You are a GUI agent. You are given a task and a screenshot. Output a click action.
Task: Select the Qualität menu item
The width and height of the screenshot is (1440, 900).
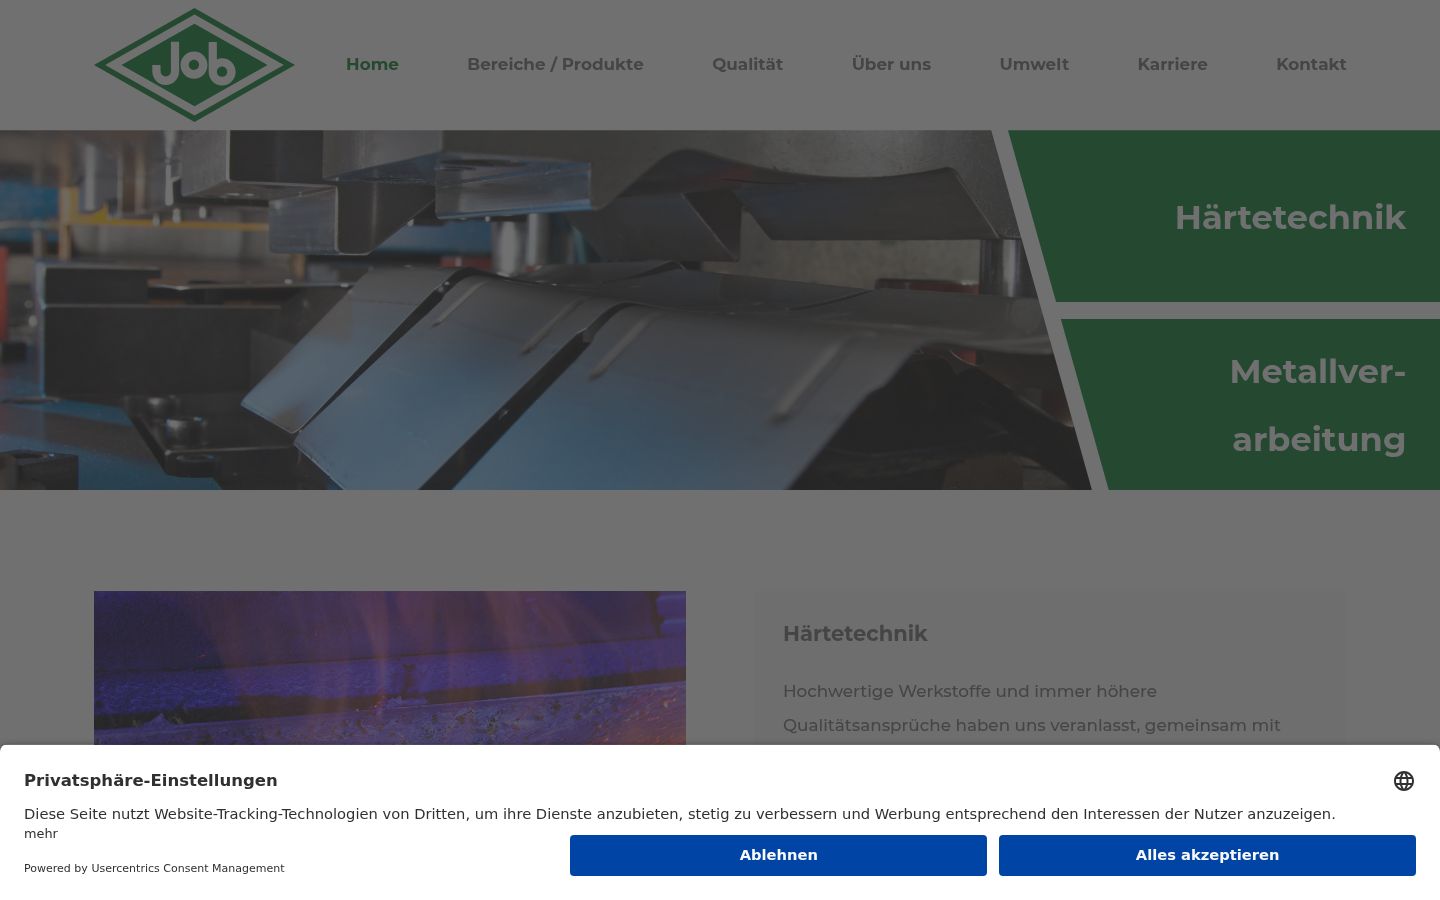pyautogui.click(x=747, y=64)
